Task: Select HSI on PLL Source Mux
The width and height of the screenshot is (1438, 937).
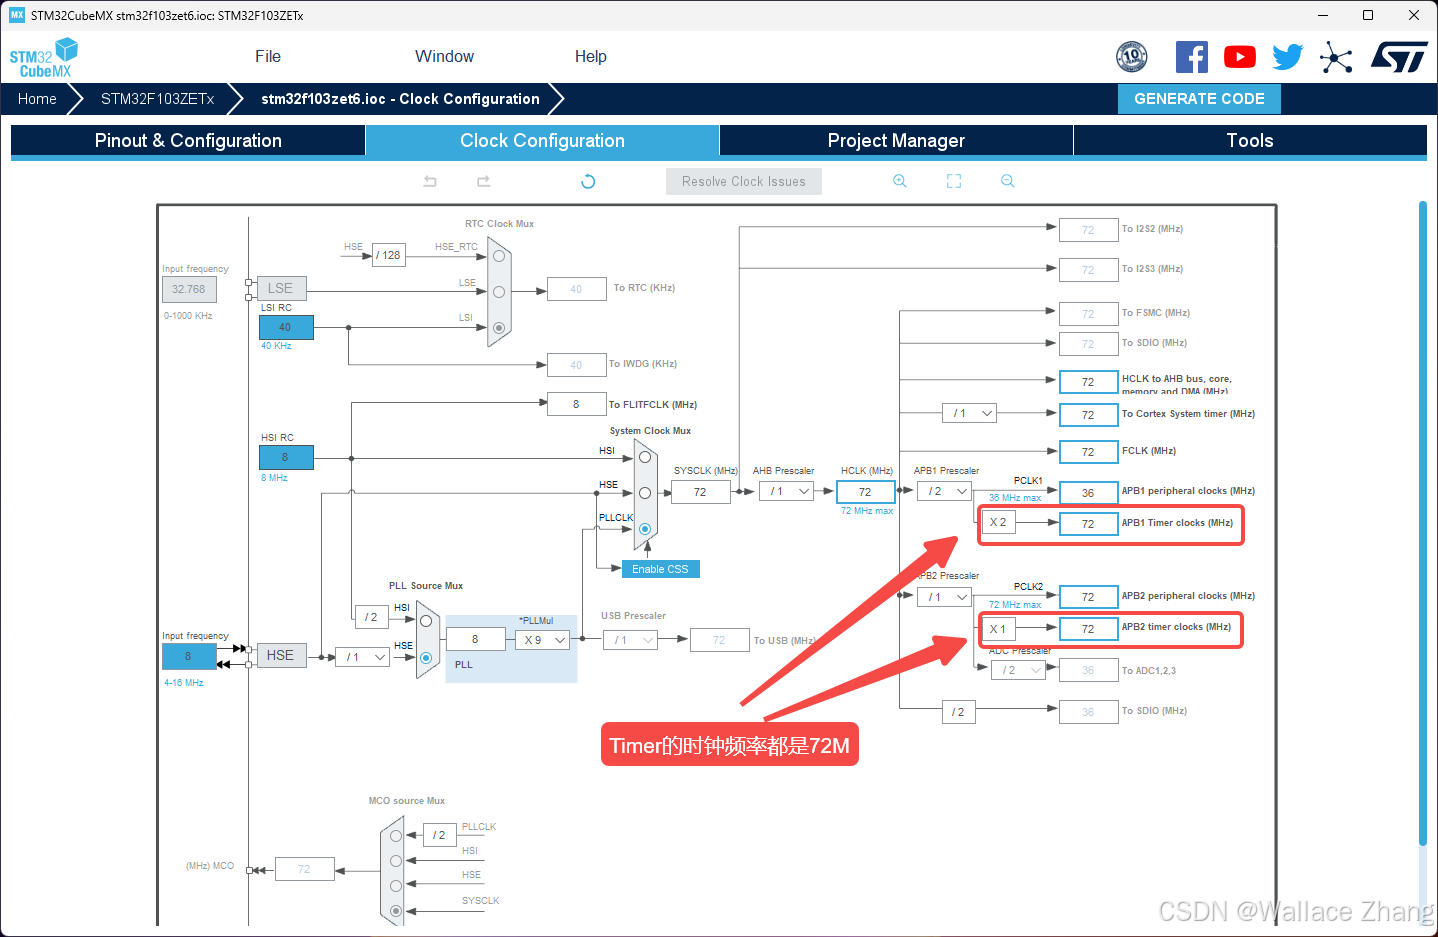Action: coord(426,621)
